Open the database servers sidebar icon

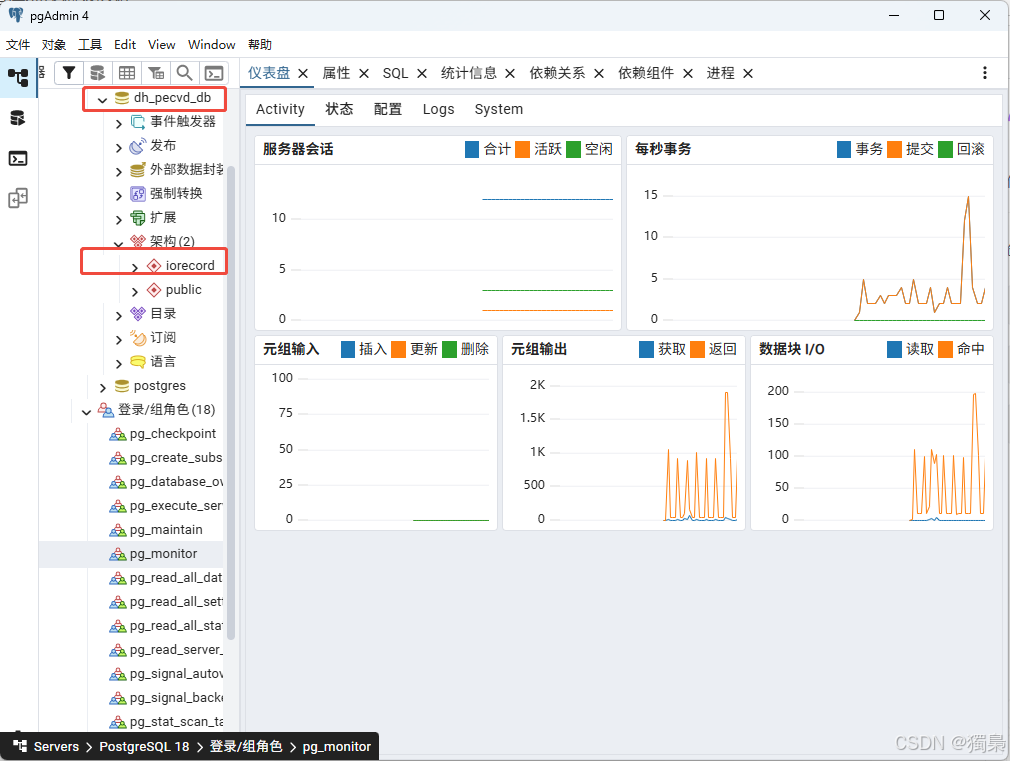(x=18, y=118)
